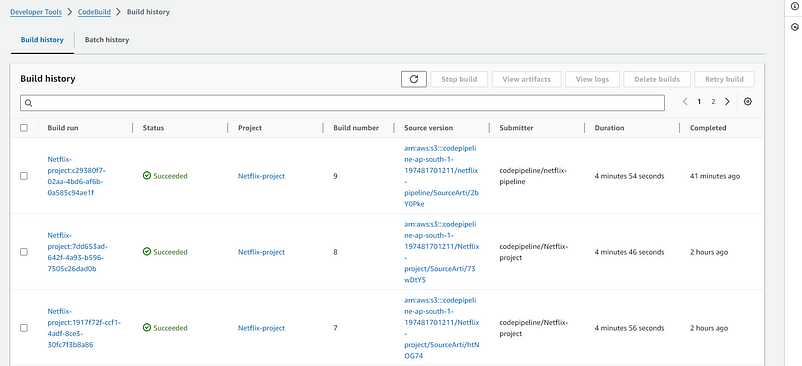
Task: Open CodeBuild breadcrumb link
Action: tap(94, 12)
